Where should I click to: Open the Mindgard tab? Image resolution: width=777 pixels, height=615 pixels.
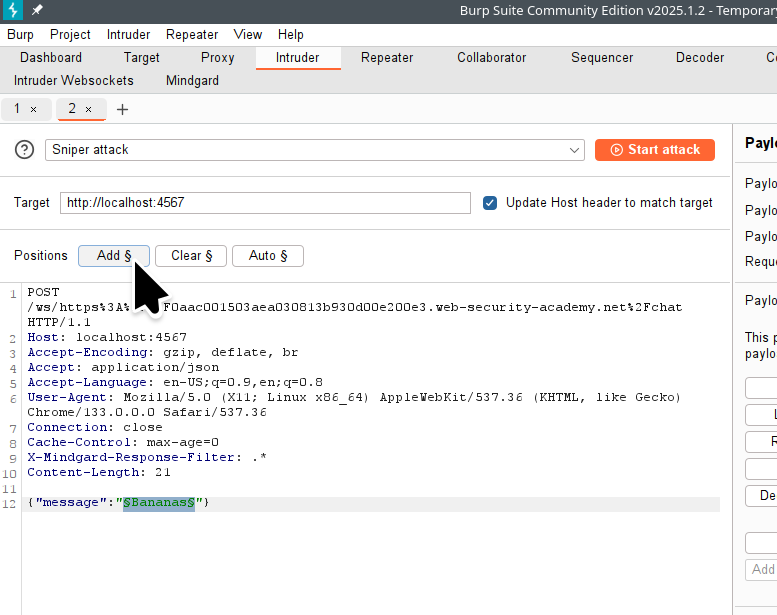click(192, 81)
